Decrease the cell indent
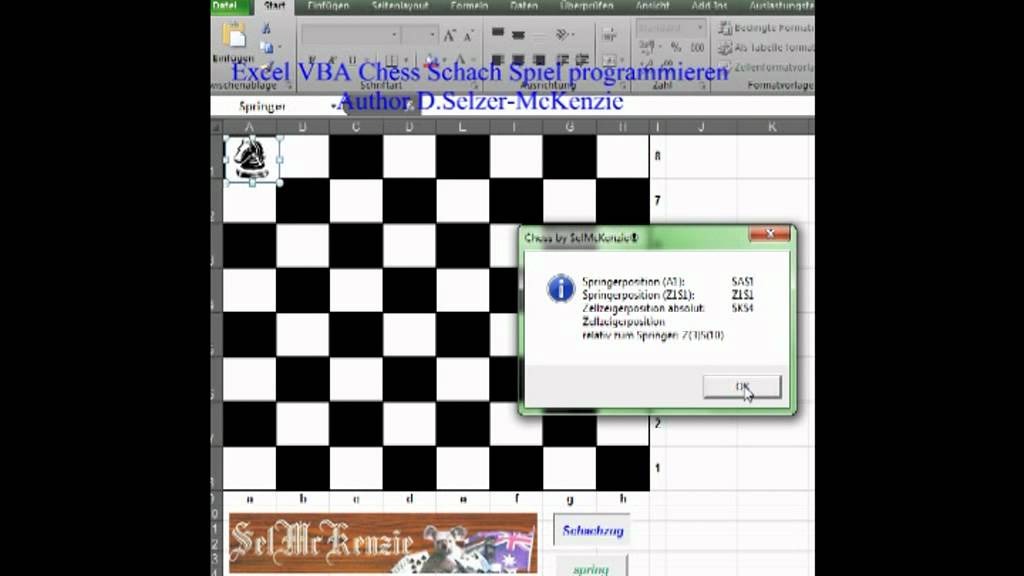 [563, 59]
